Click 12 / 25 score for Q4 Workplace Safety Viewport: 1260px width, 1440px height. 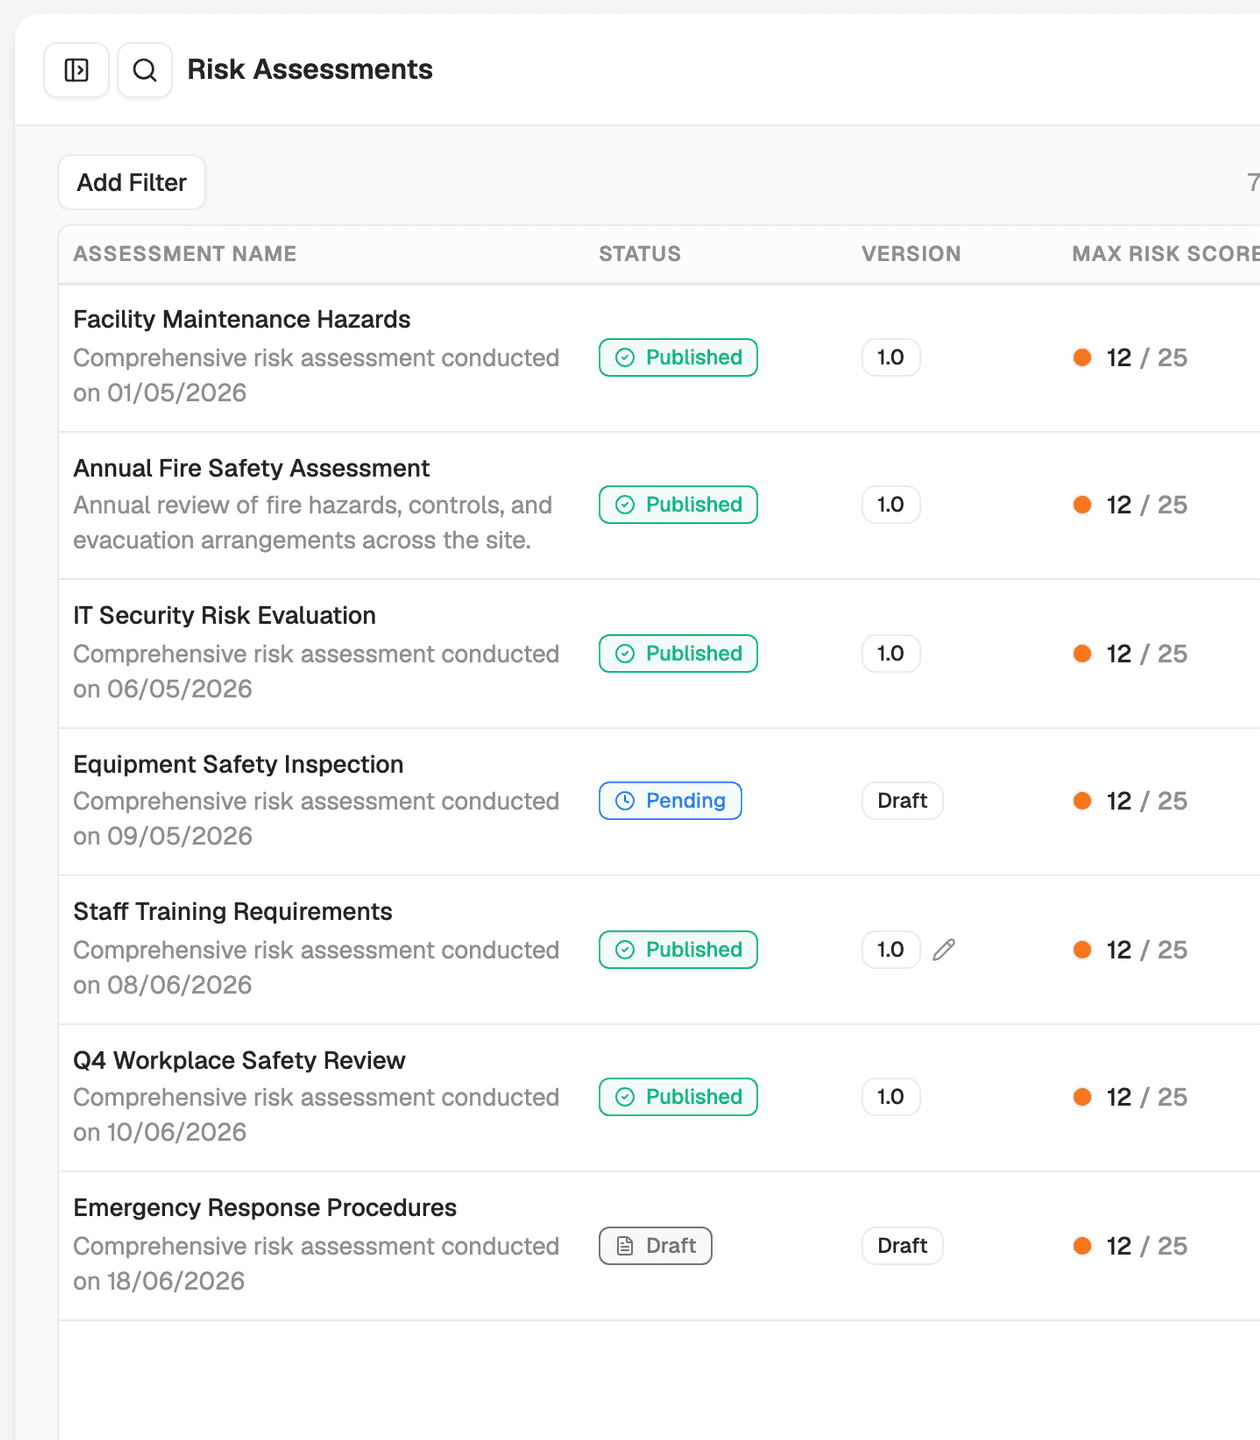(x=1130, y=1097)
